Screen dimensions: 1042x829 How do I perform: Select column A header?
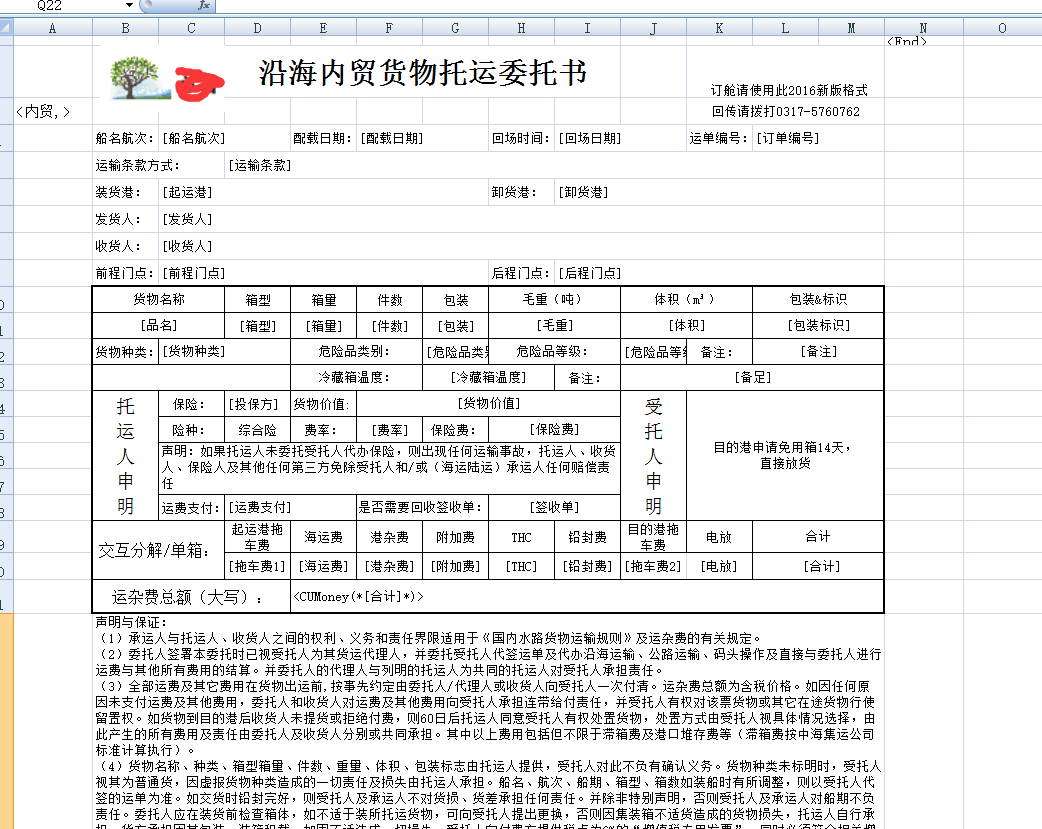click(x=52, y=28)
